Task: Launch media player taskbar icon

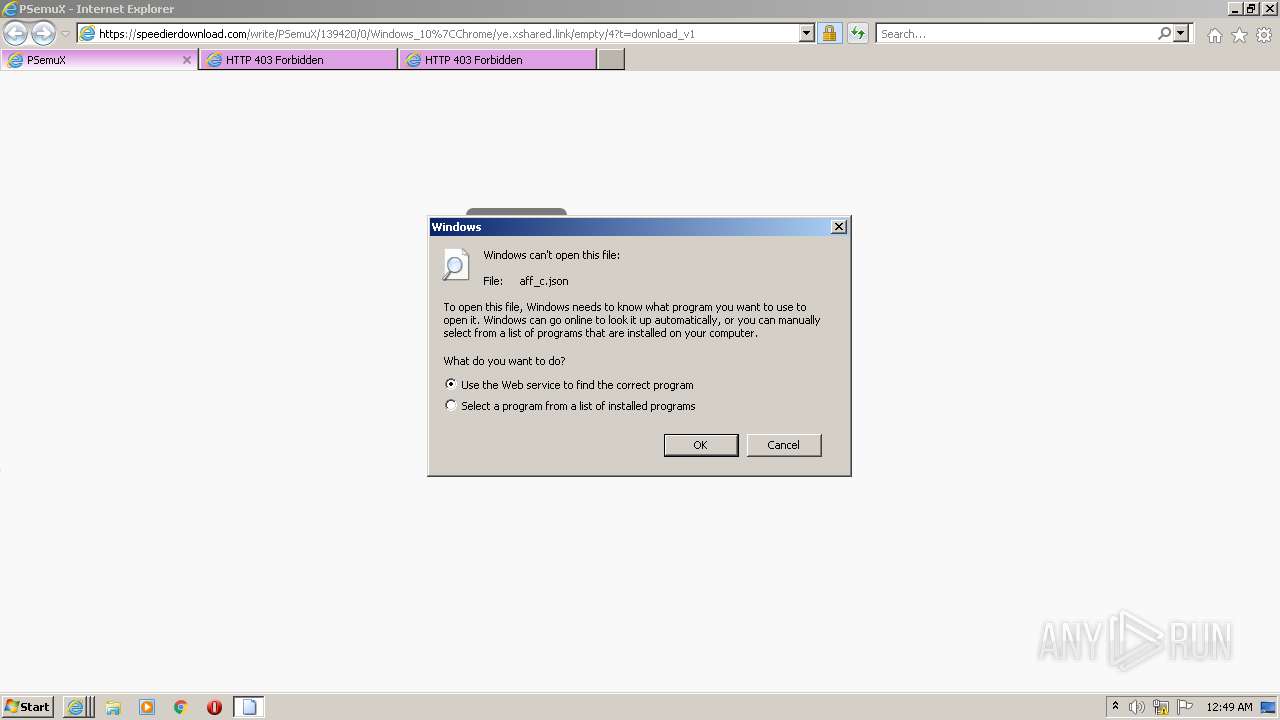Action: pyautogui.click(x=147, y=707)
